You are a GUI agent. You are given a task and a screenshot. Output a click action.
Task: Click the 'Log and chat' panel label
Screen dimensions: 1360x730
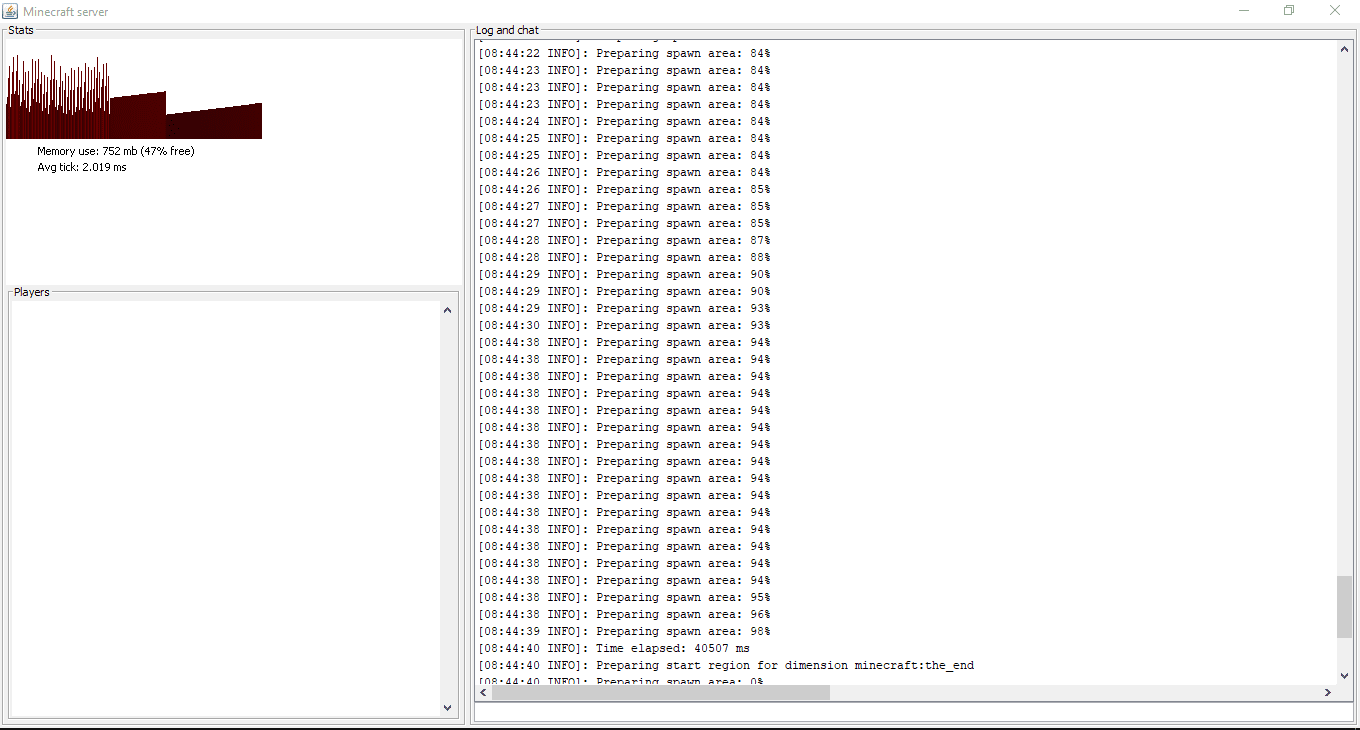[507, 31]
